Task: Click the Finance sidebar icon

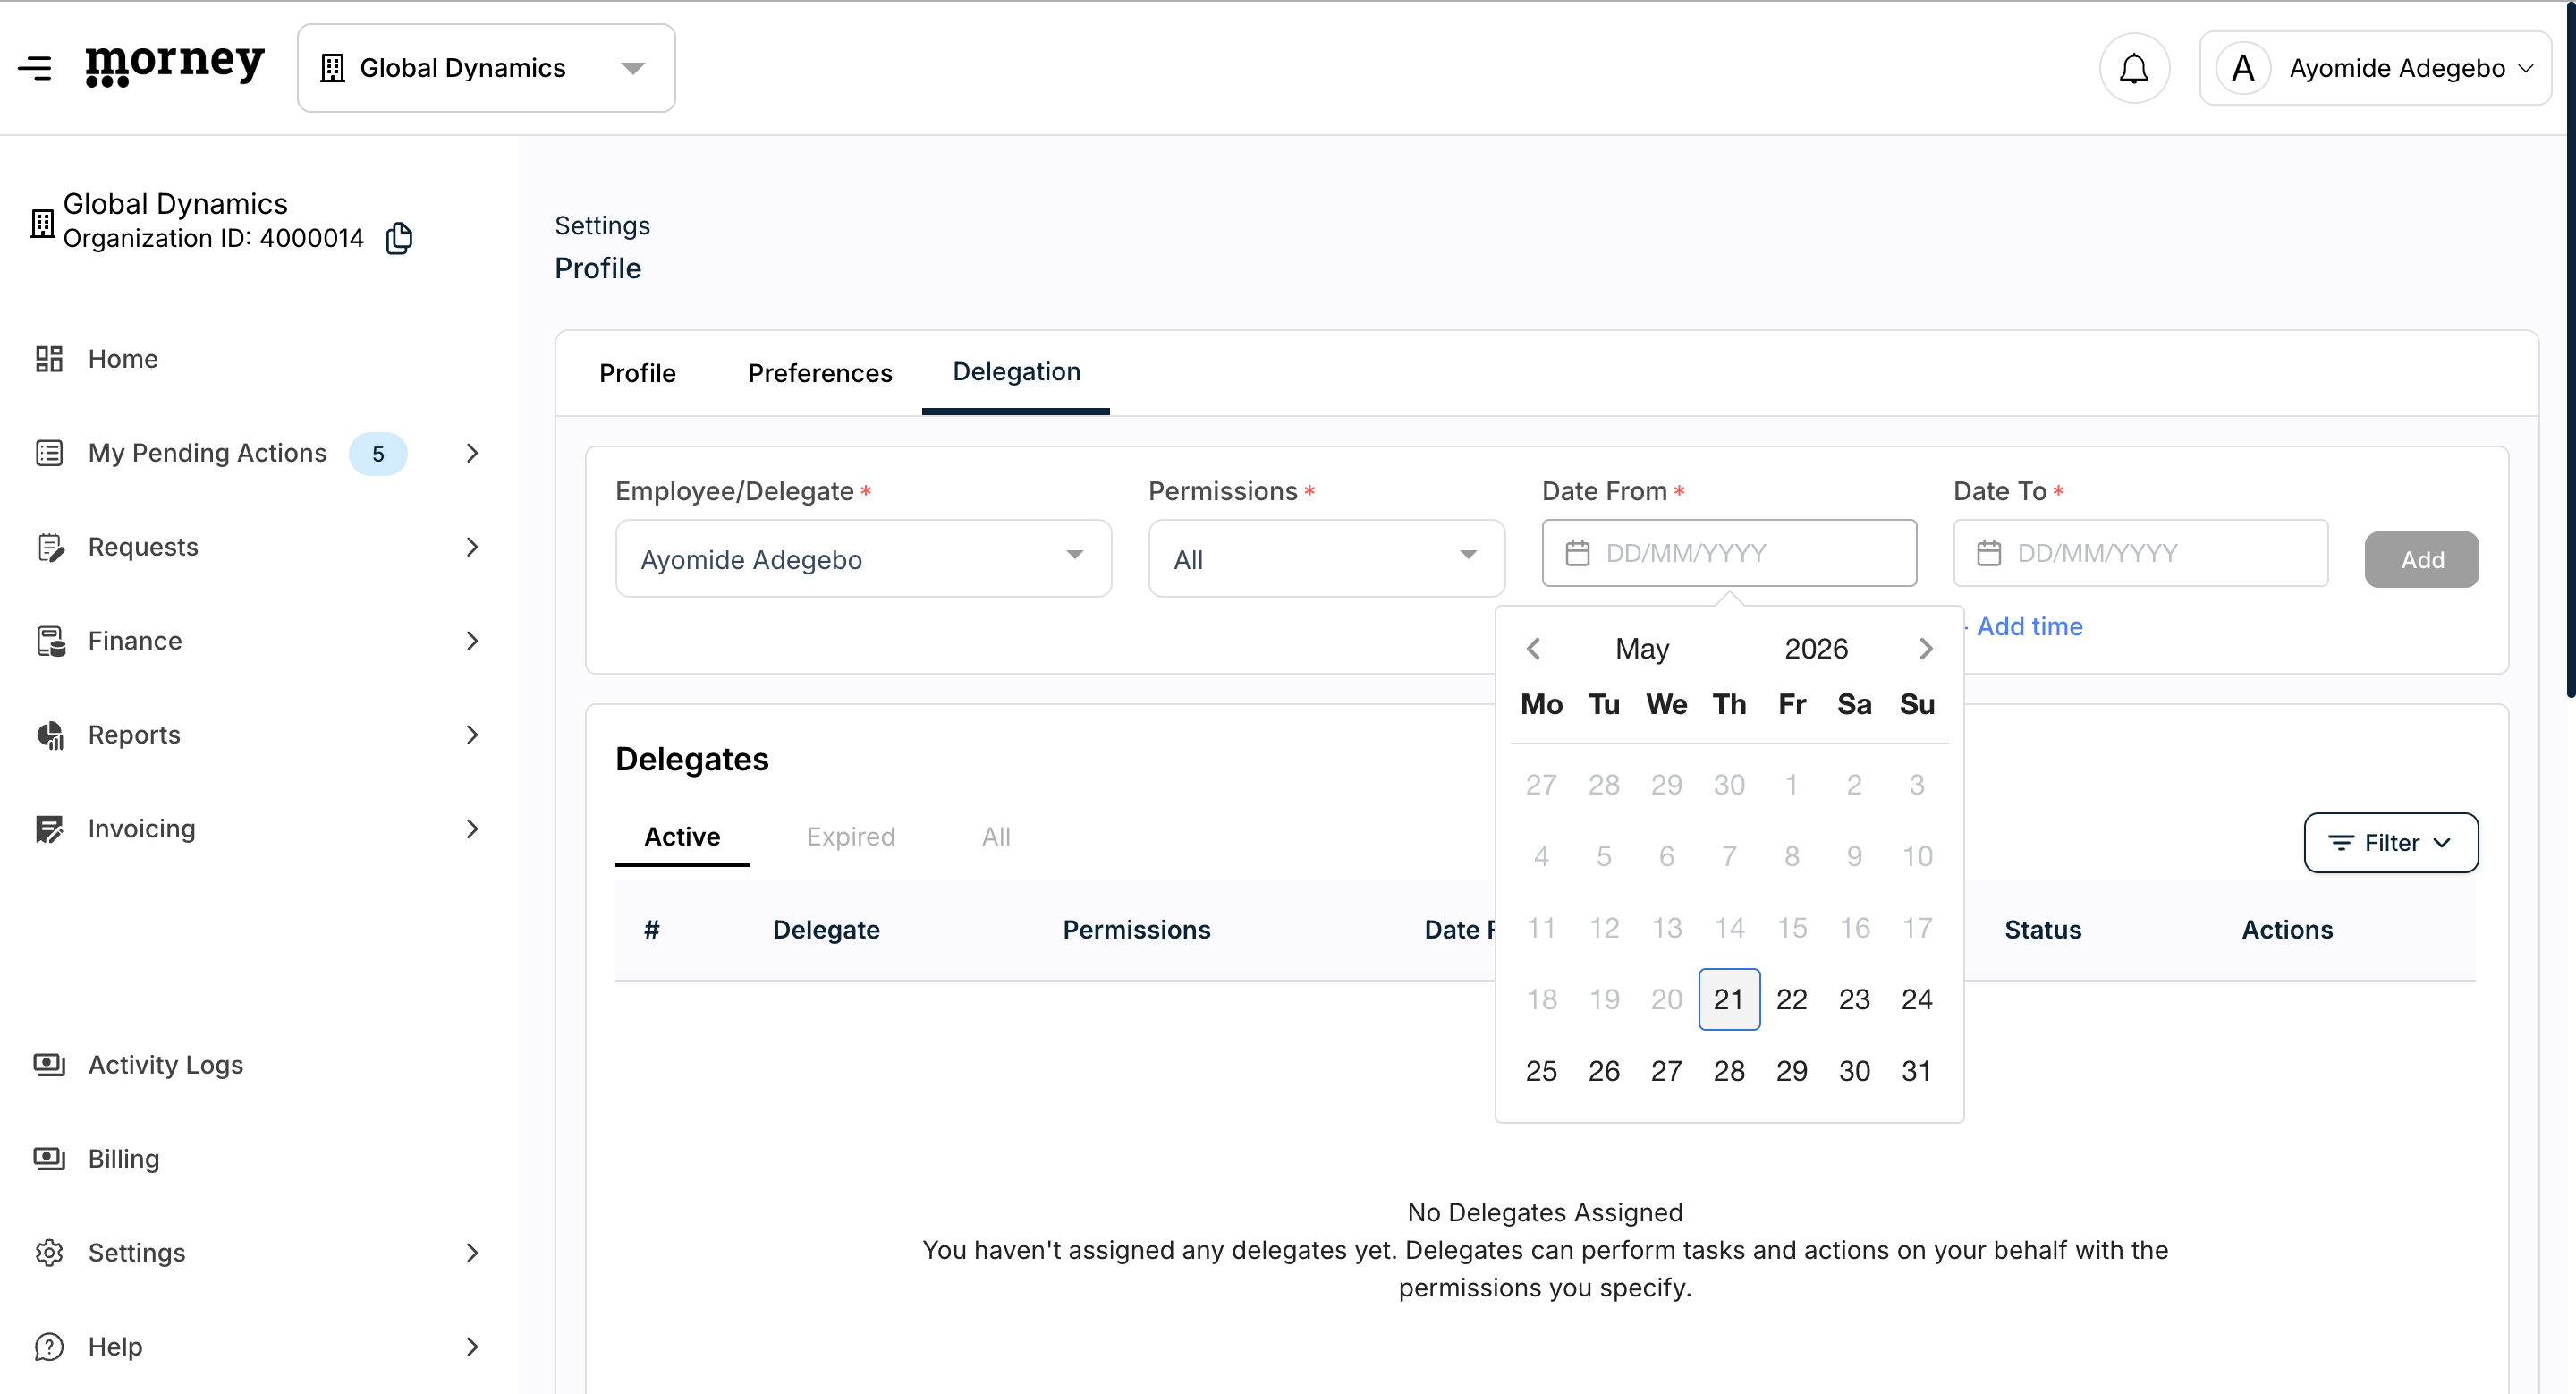Action: pyautogui.click(x=50, y=641)
